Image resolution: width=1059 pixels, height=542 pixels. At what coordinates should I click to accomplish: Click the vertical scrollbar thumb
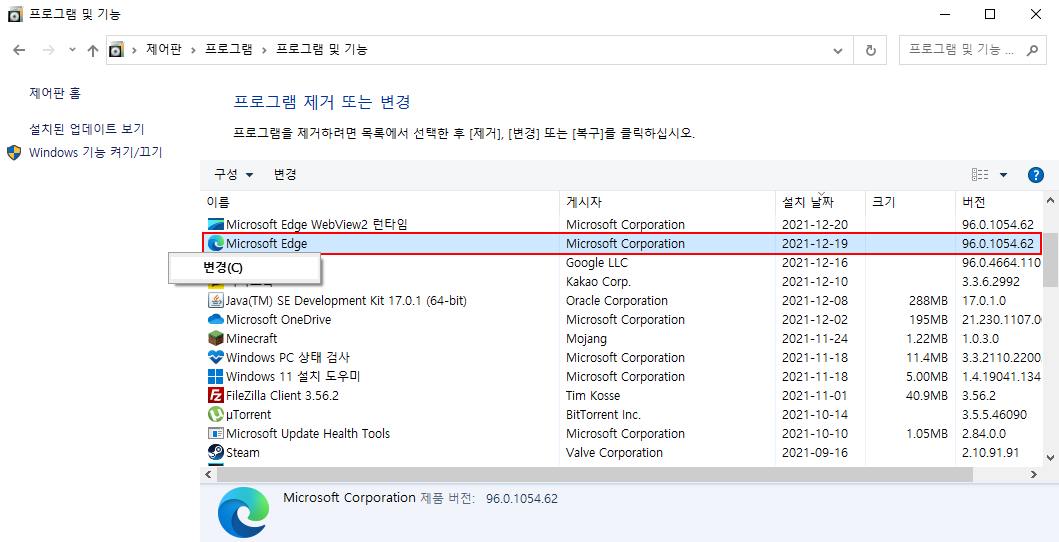tap(1050, 261)
